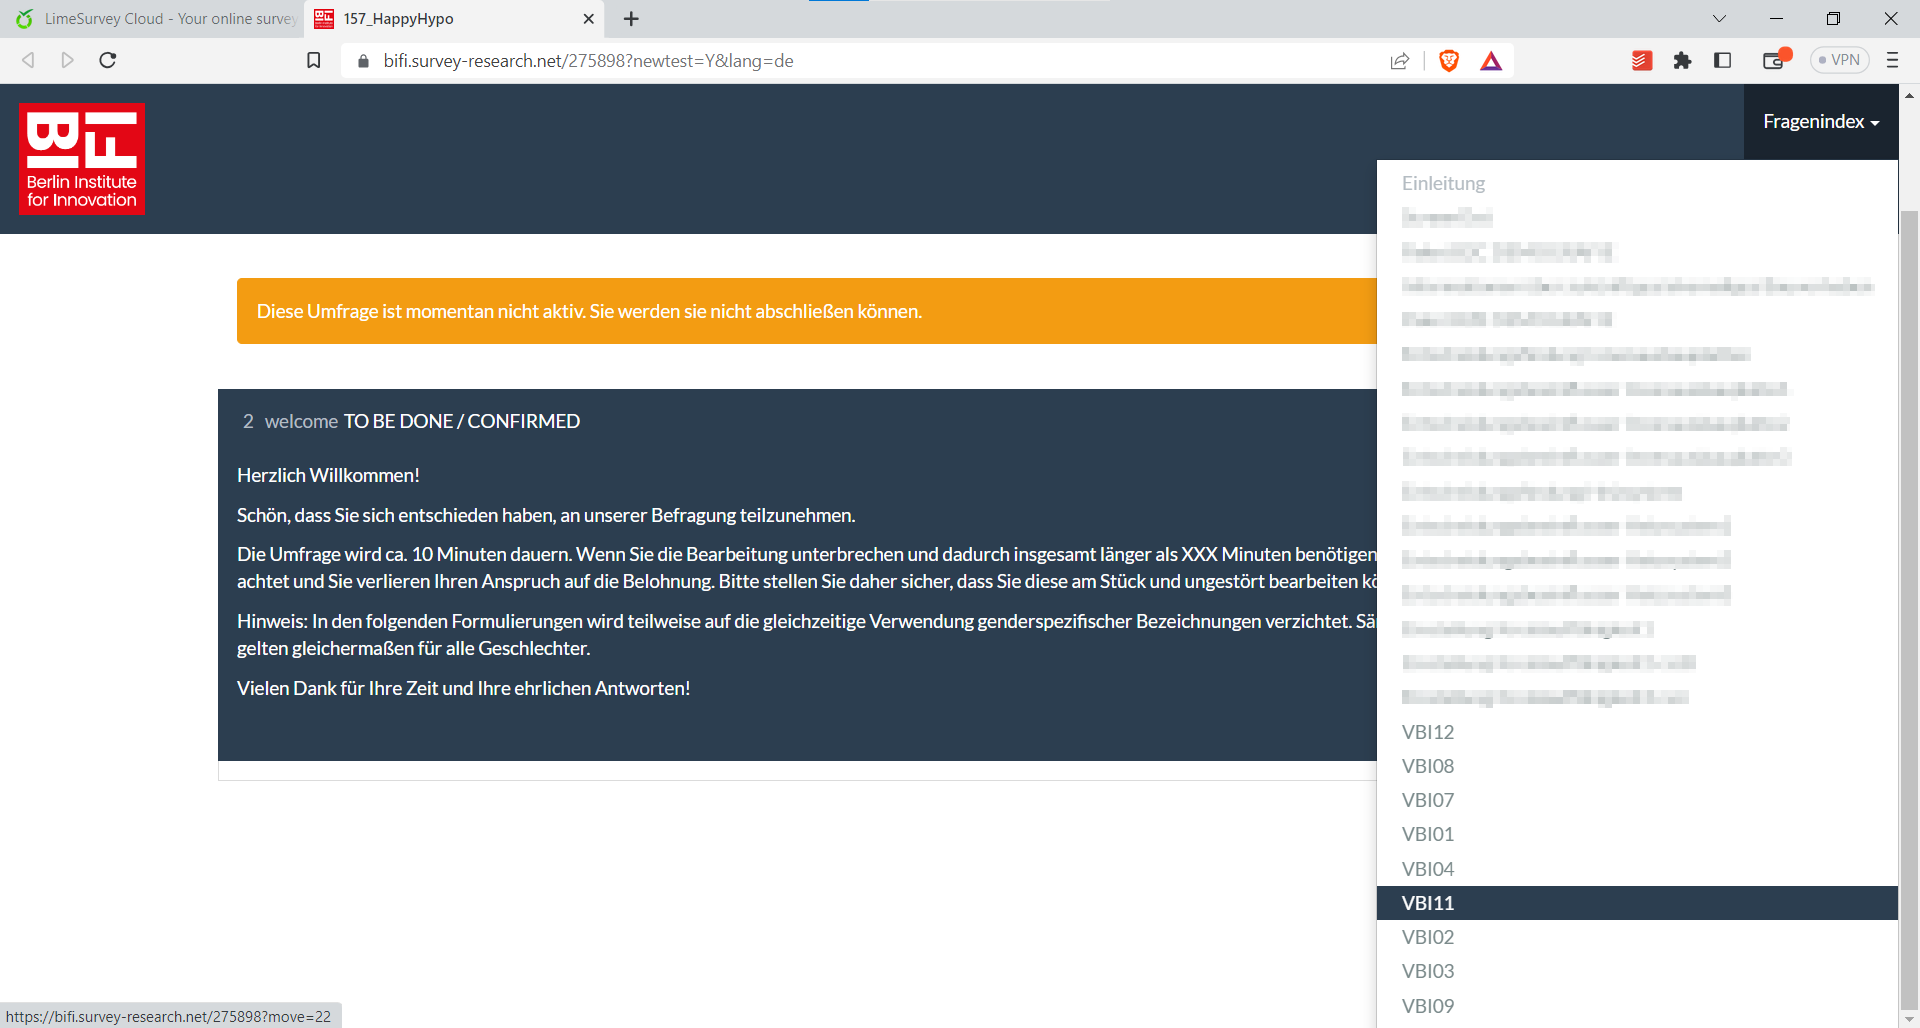This screenshot has width=1920, height=1028.
Task: Open Brave Shields lion icon
Action: 1449,61
